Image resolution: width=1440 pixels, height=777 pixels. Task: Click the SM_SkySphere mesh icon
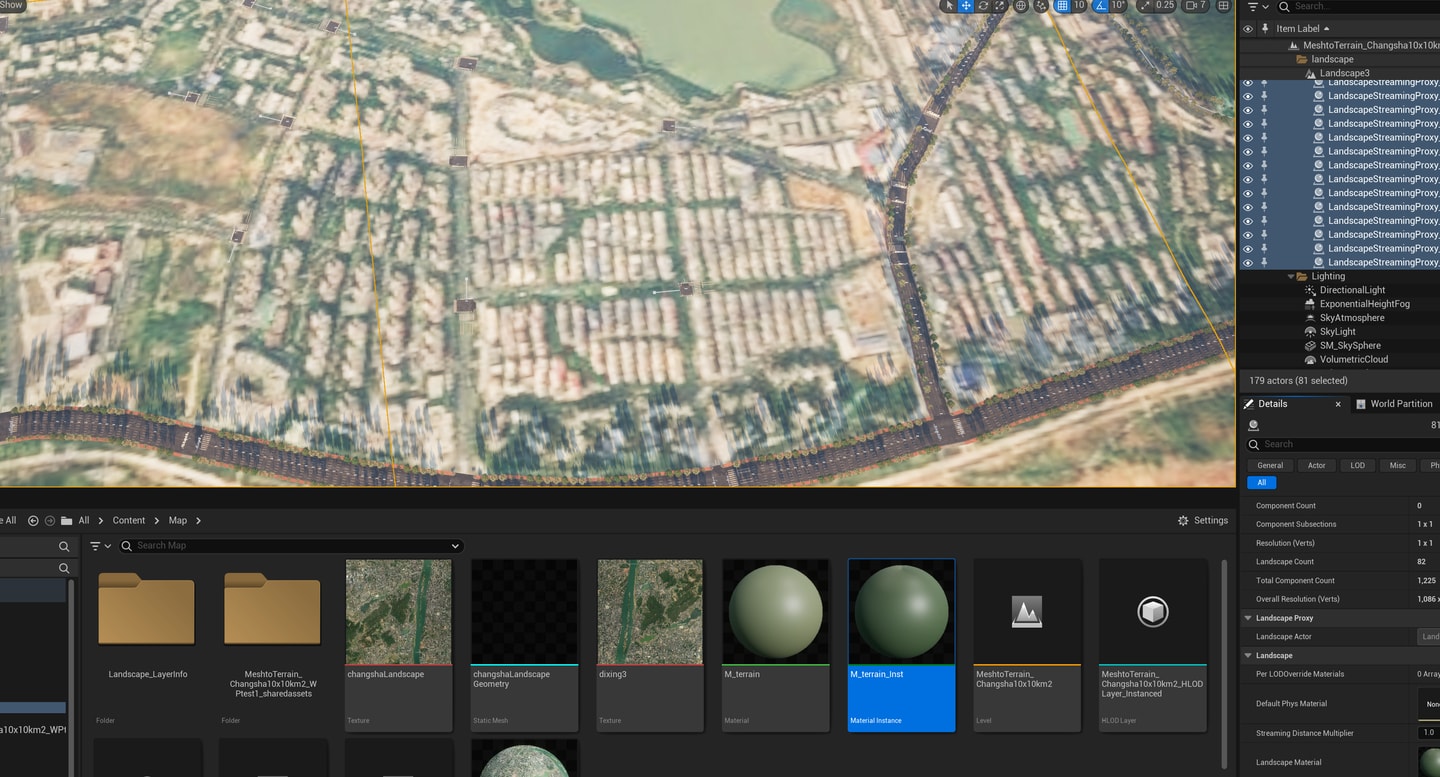1310,346
